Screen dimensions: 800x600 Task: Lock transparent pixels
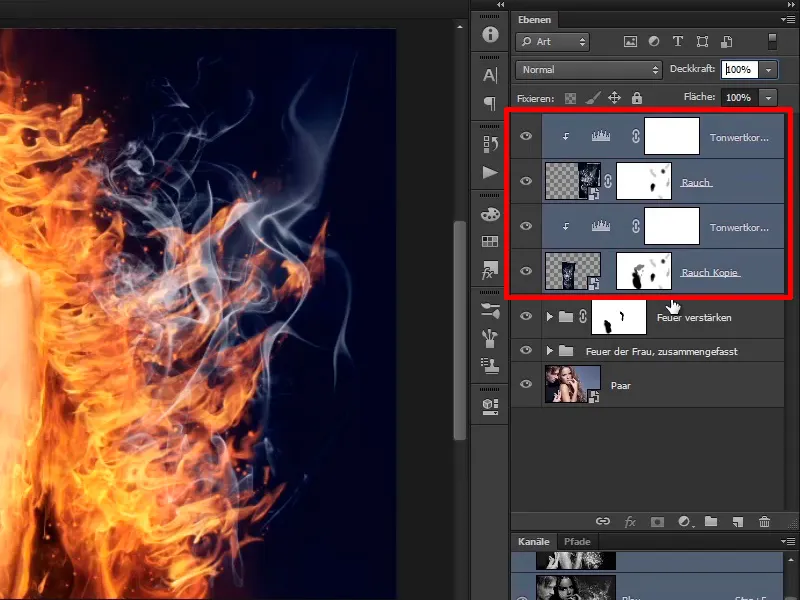(x=570, y=98)
